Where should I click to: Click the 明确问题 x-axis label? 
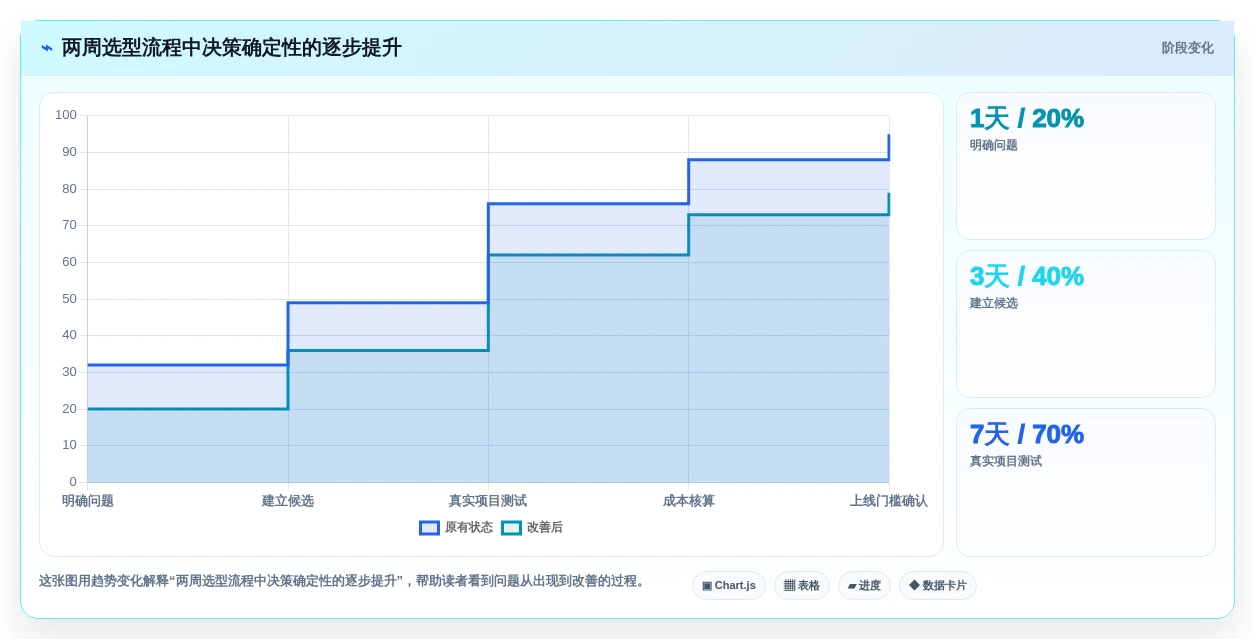[x=88, y=501]
